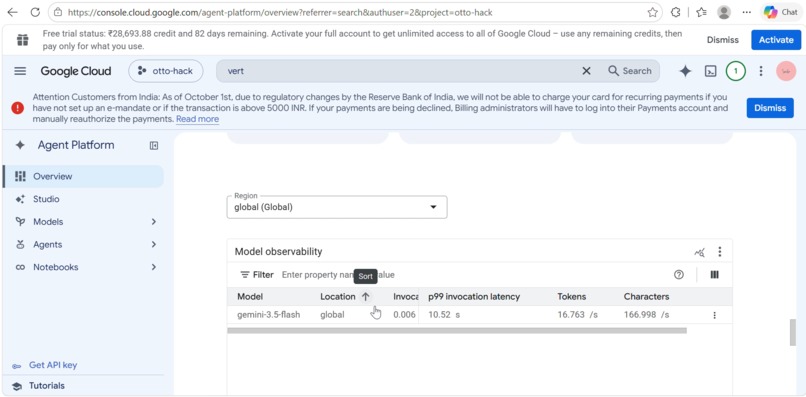Click the Search button in the top bar

tap(630, 71)
